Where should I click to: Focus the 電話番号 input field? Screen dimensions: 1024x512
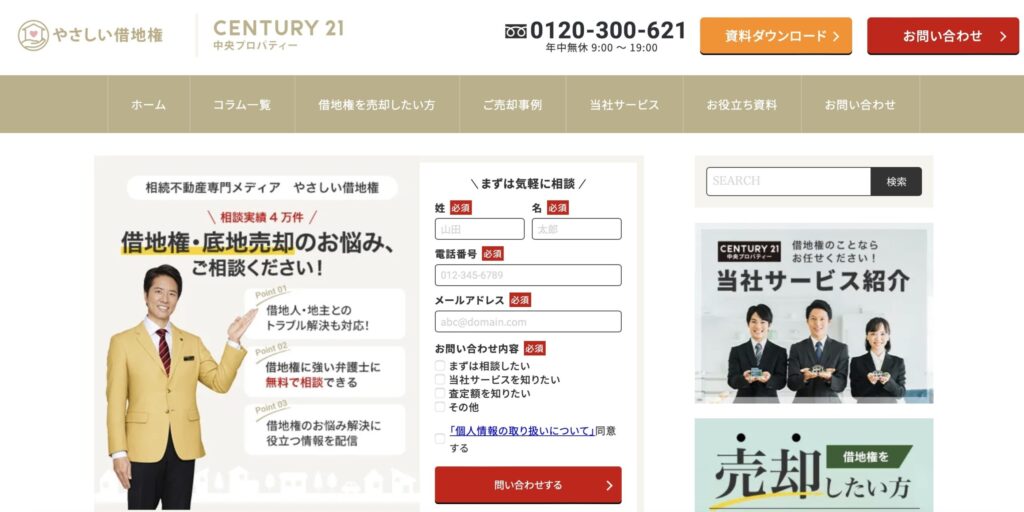528,275
